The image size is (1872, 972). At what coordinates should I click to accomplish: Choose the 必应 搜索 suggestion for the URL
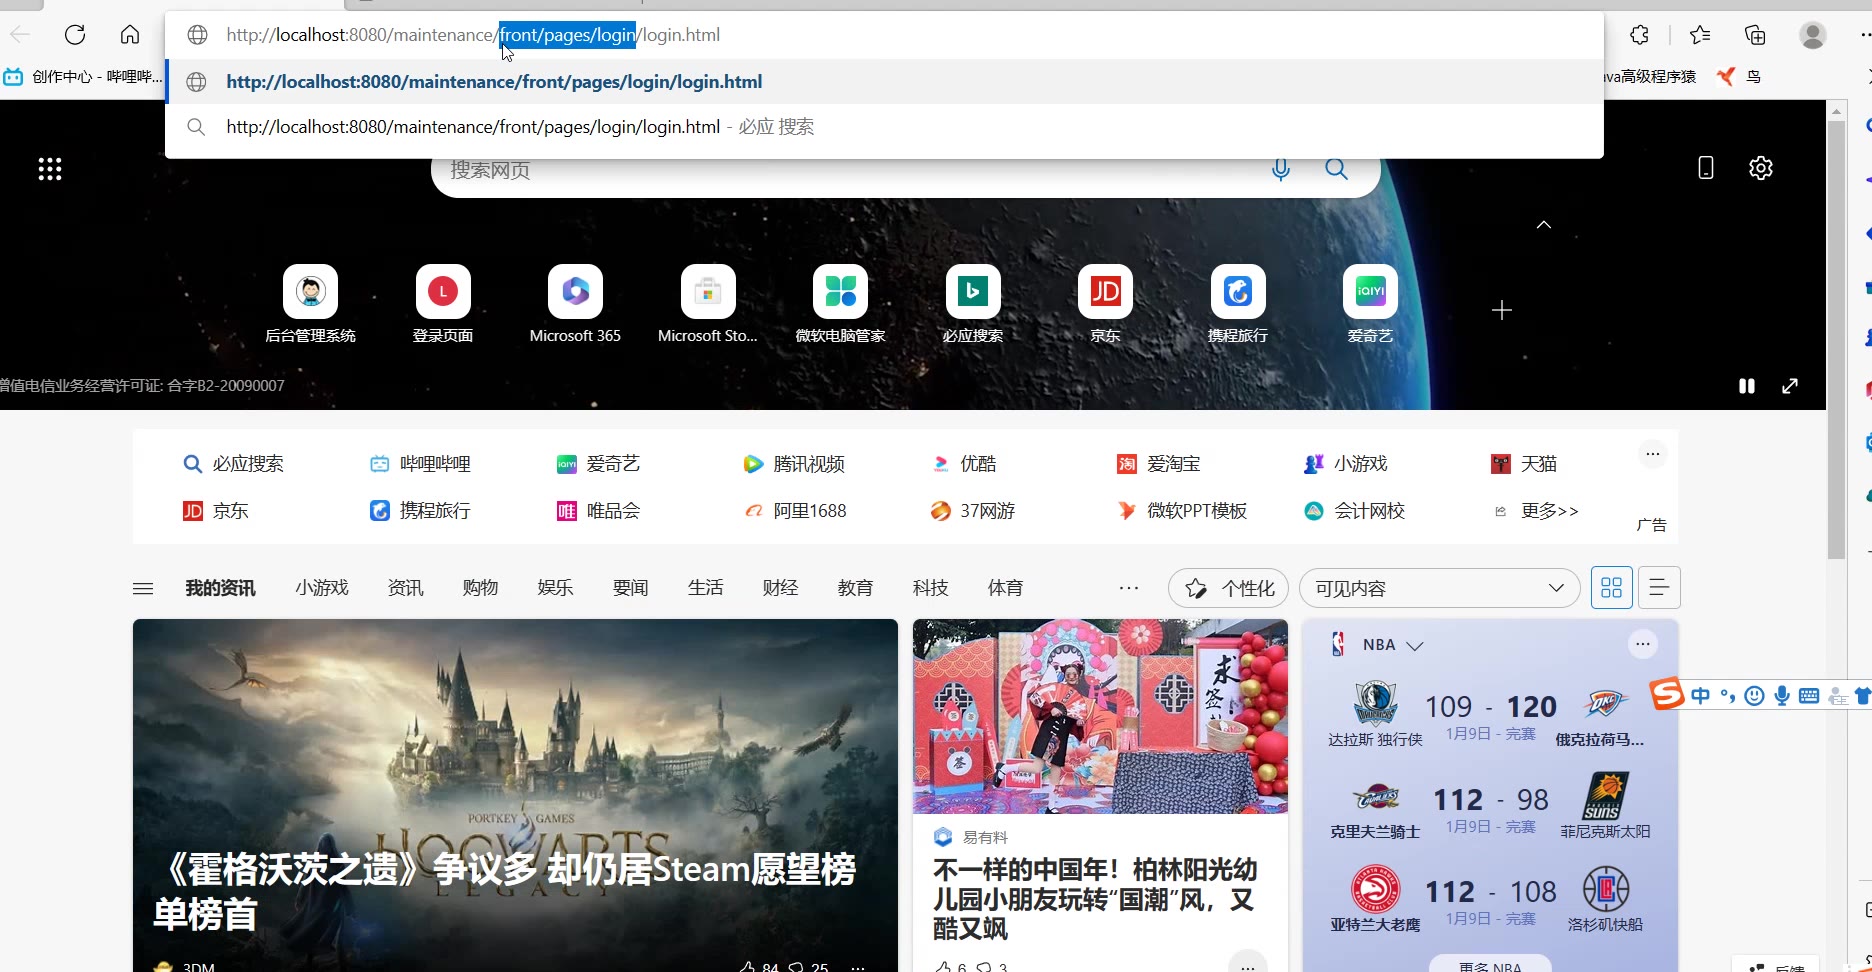click(884, 127)
